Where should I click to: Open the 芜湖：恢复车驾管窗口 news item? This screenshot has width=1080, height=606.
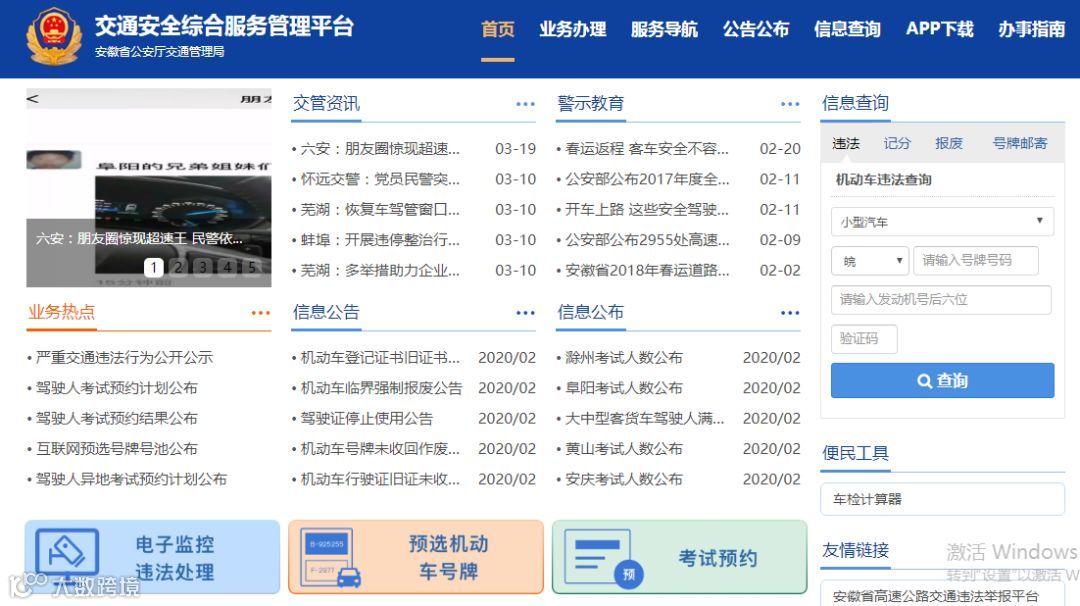click(x=380, y=209)
